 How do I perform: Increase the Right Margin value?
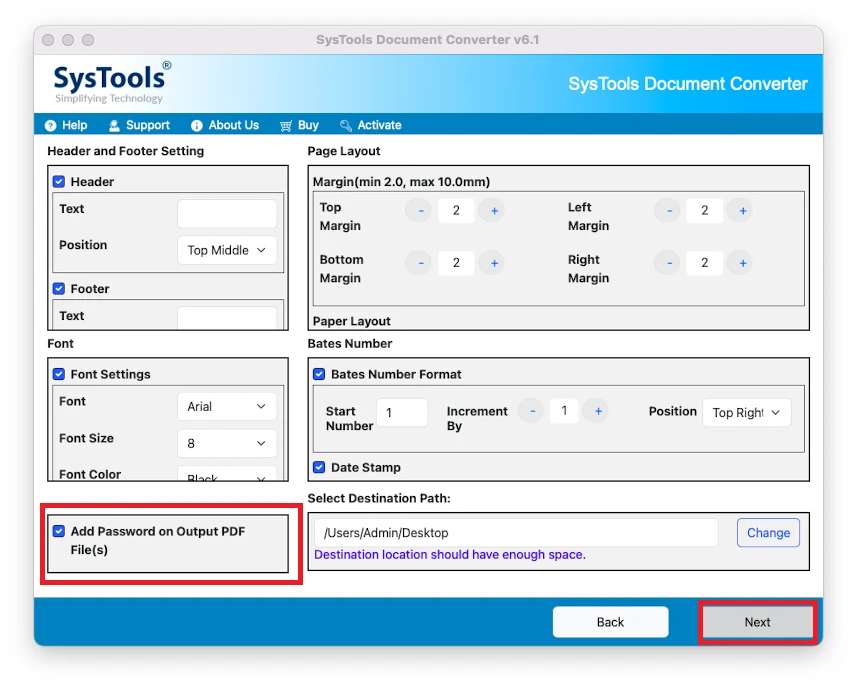pyautogui.click(x=741, y=263)
